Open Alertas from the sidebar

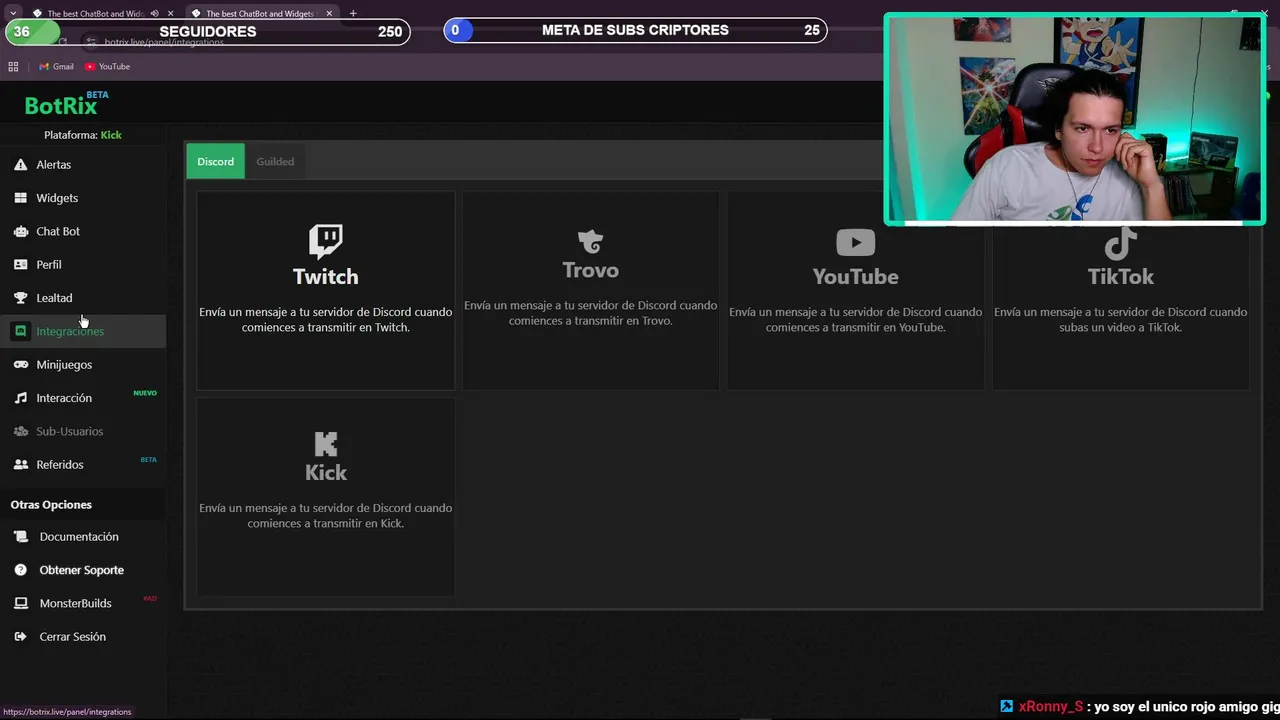coord(83,164)
